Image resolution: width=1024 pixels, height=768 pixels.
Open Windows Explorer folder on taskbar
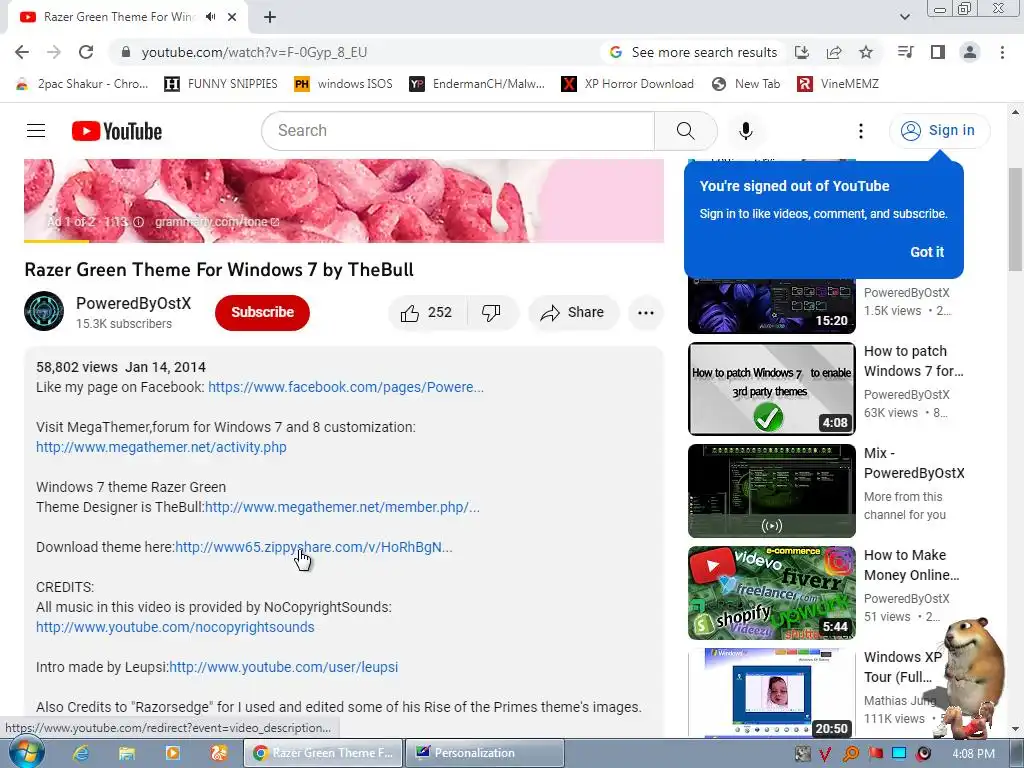click(x=127, y=753)
